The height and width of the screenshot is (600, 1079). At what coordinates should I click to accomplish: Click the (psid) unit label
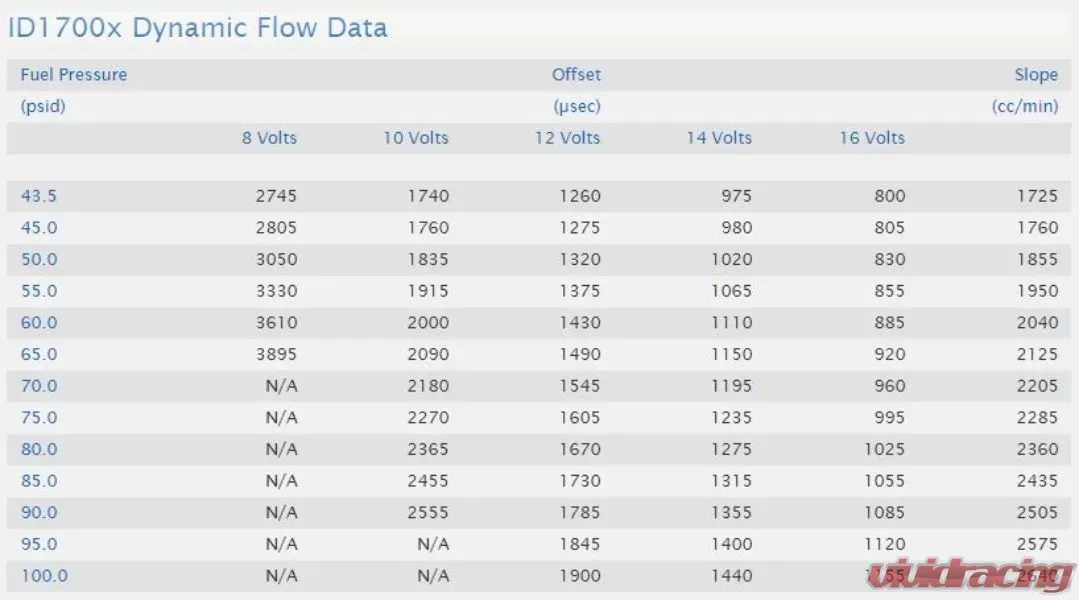43,107
